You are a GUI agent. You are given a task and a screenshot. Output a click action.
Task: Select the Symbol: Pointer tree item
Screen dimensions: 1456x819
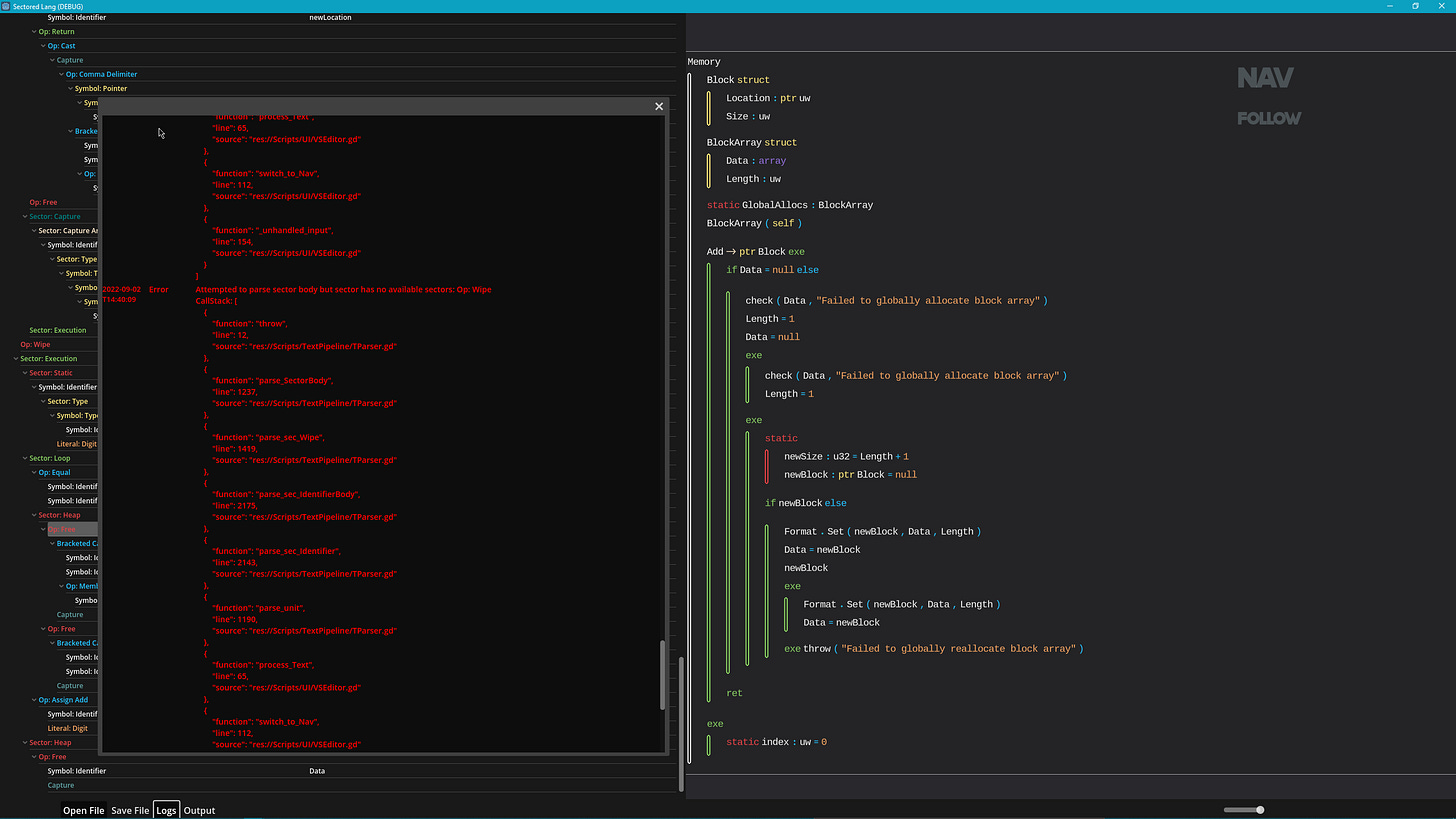[100, 89]
